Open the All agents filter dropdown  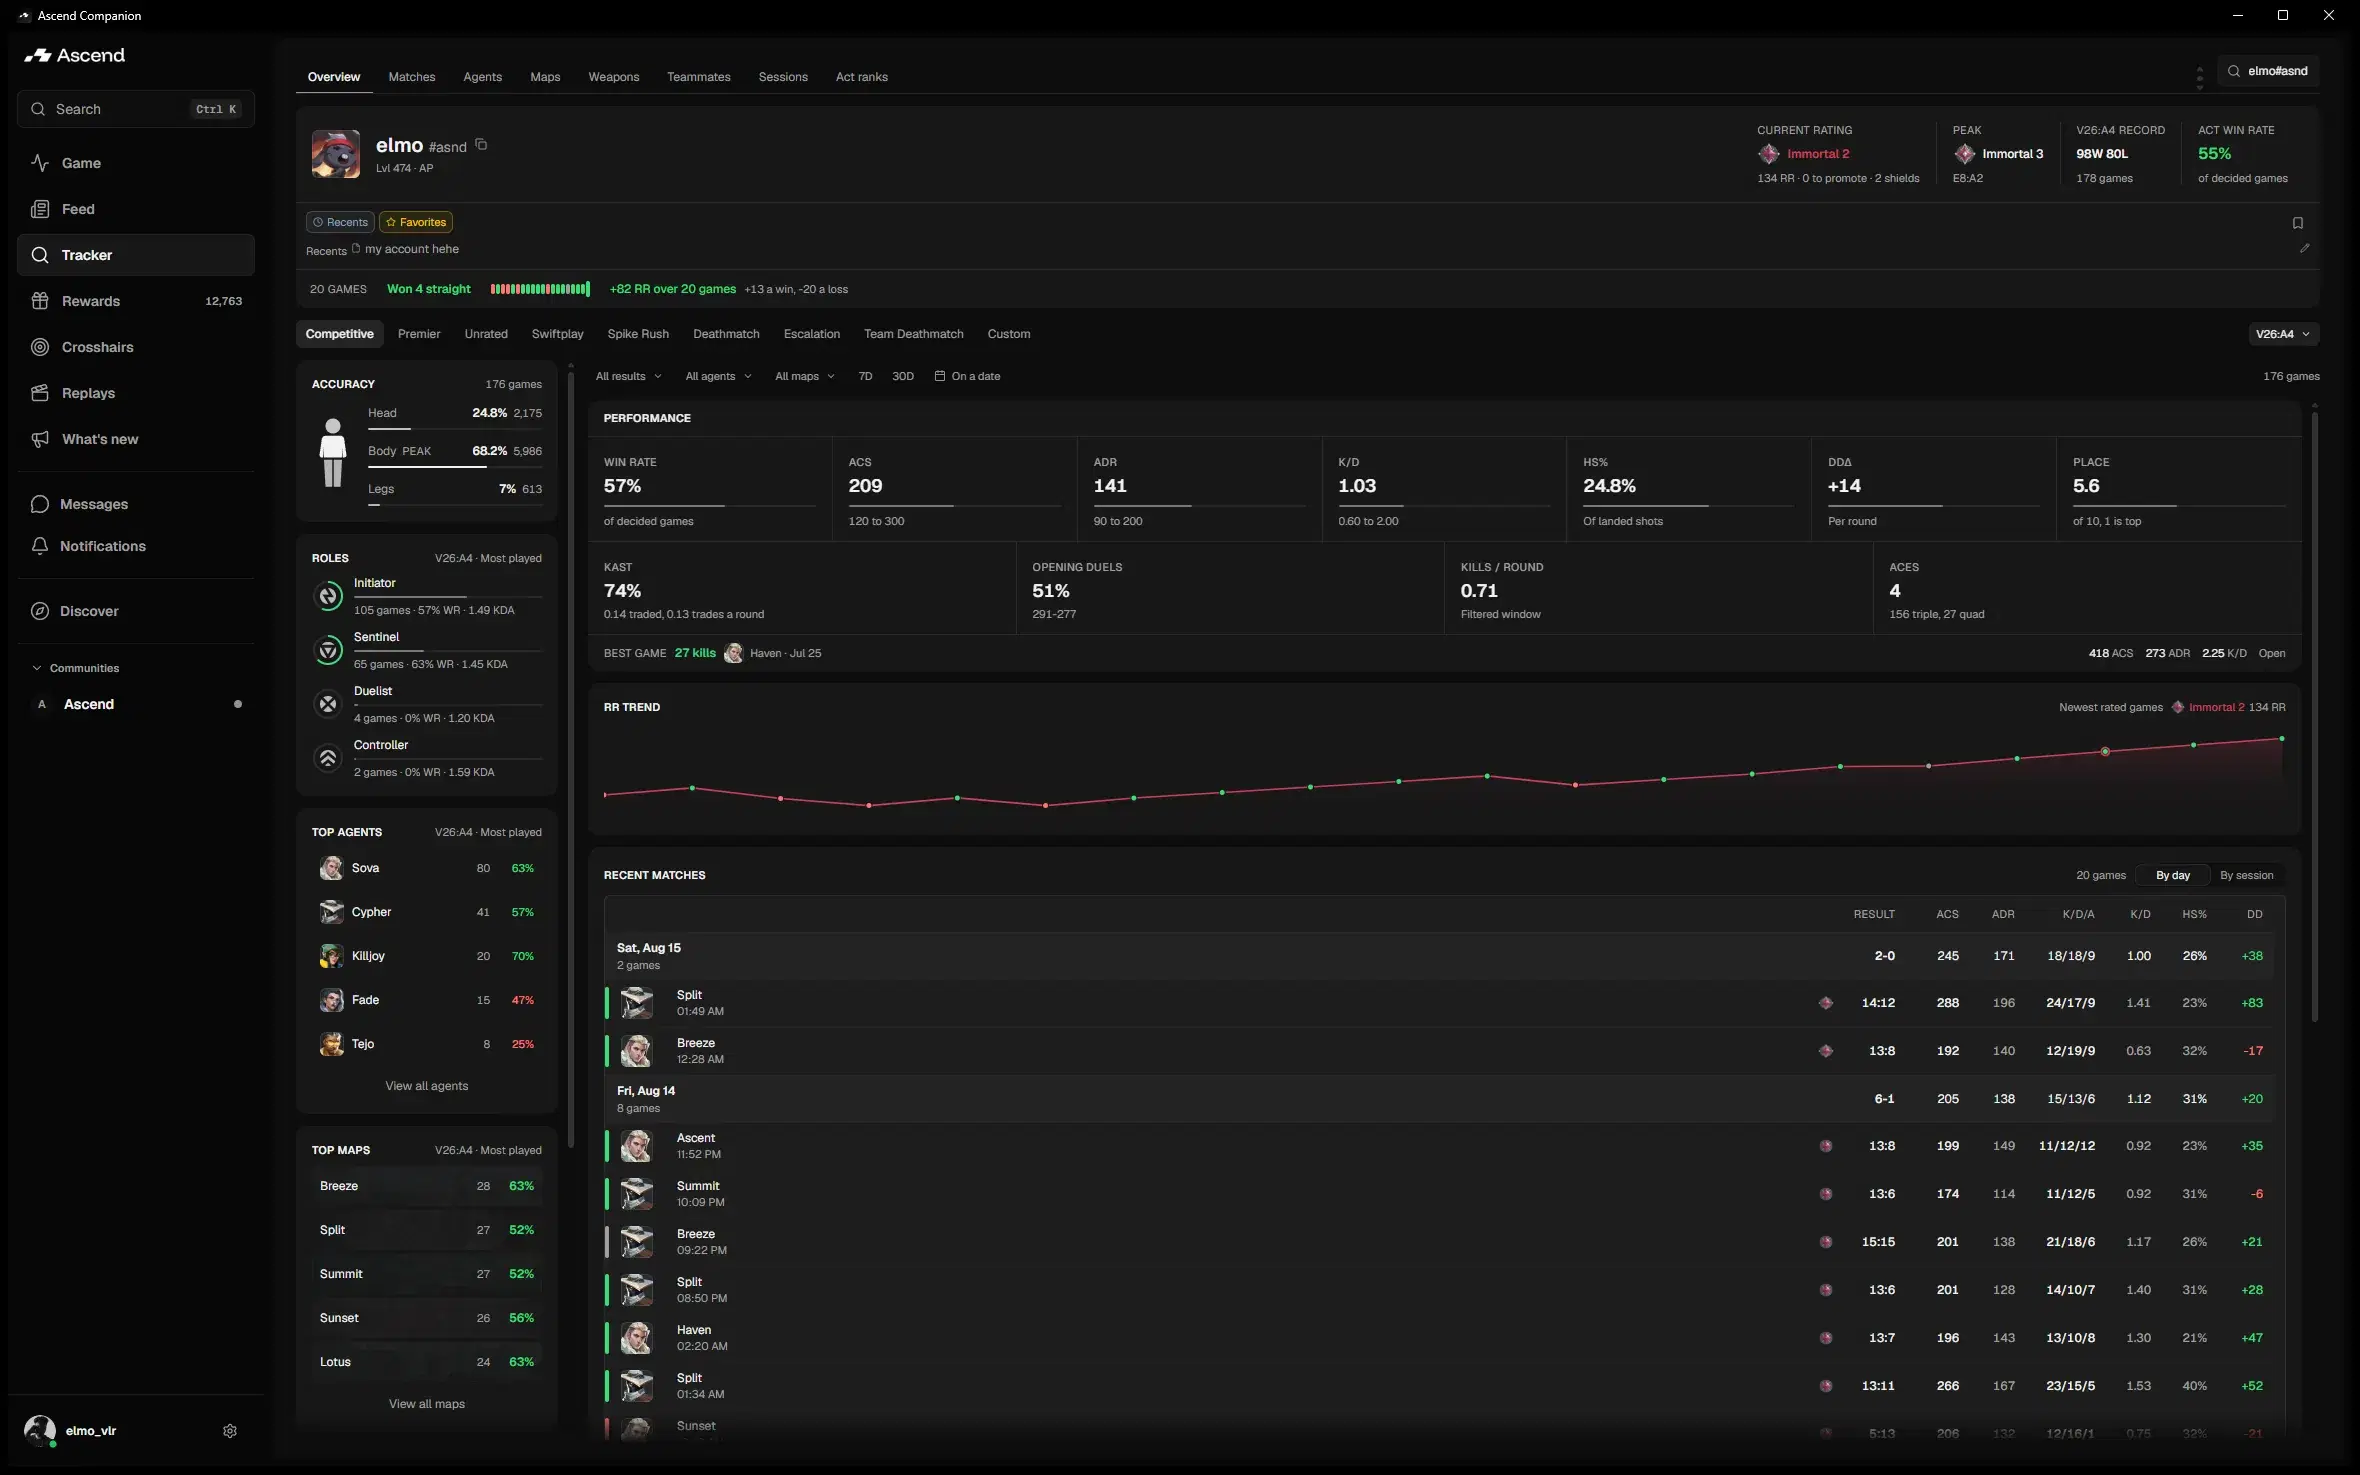pos(718,376)
